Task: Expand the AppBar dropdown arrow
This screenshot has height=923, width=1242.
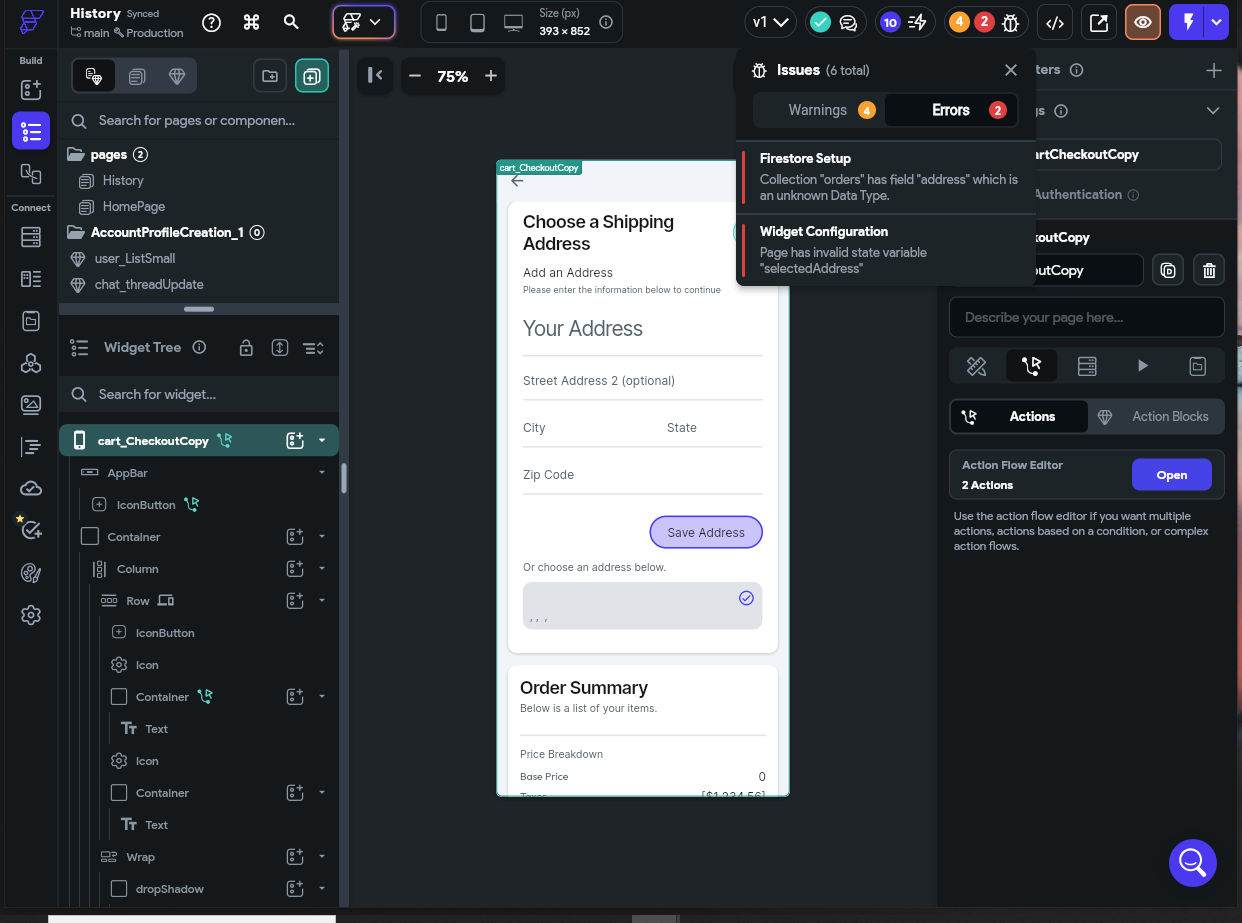Action: pos(322,472)
